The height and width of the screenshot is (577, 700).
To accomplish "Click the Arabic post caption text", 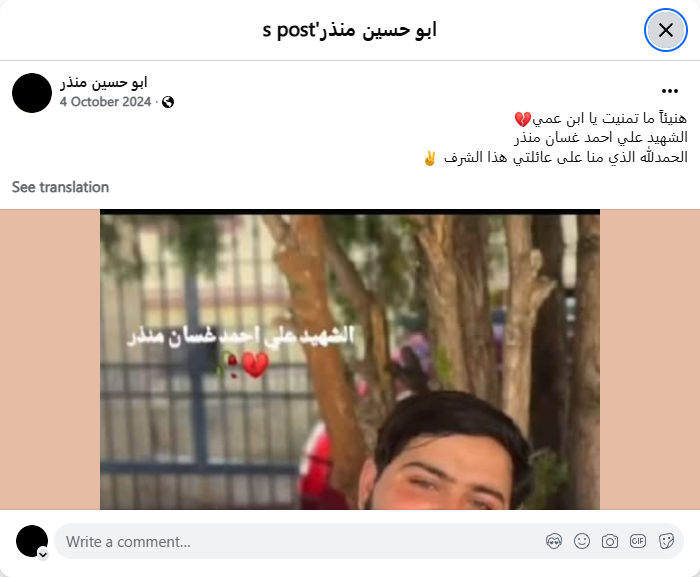I will click(555, 138).
